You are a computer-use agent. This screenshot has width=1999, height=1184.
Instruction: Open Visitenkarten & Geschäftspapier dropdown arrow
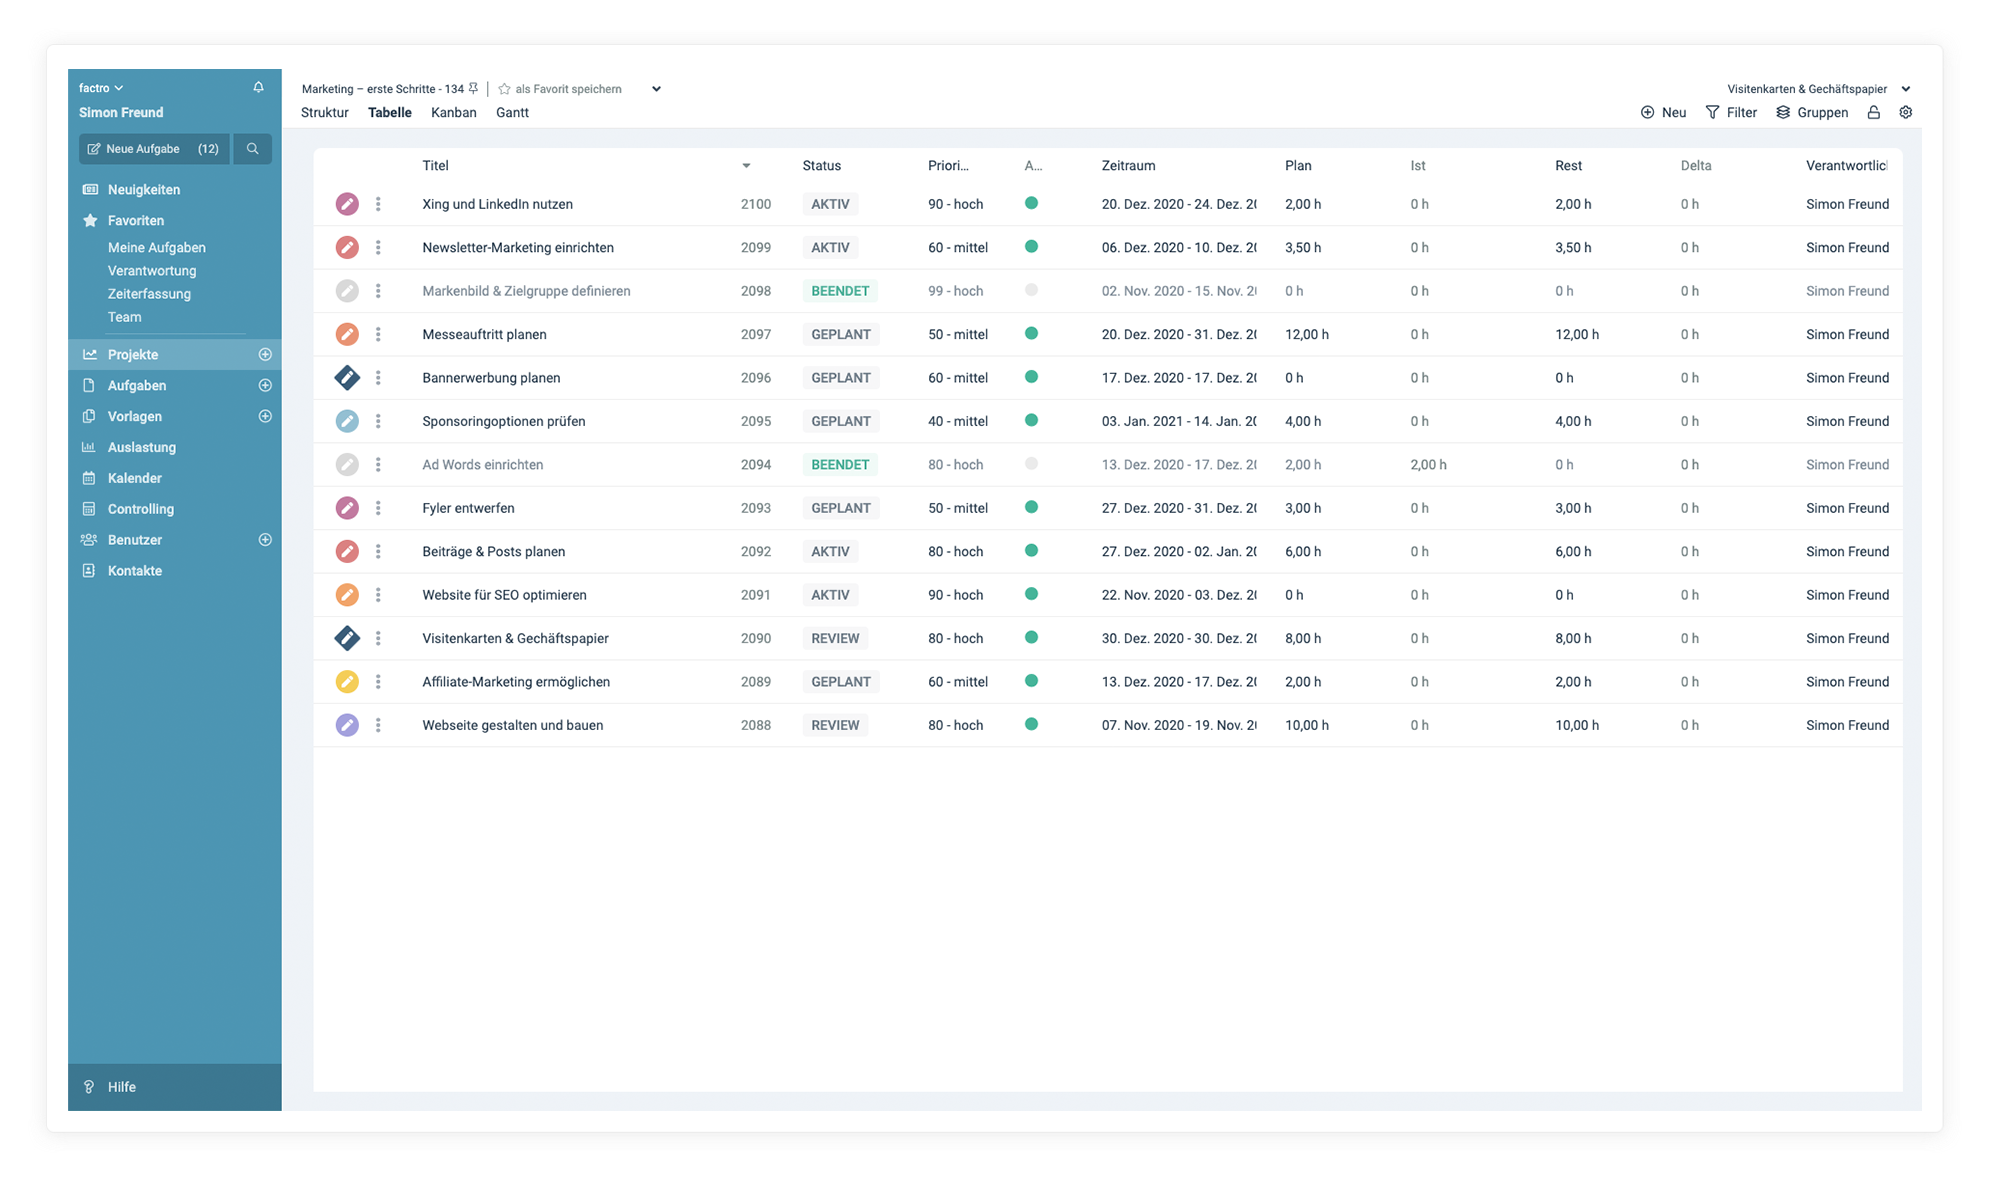(1905, 89)
